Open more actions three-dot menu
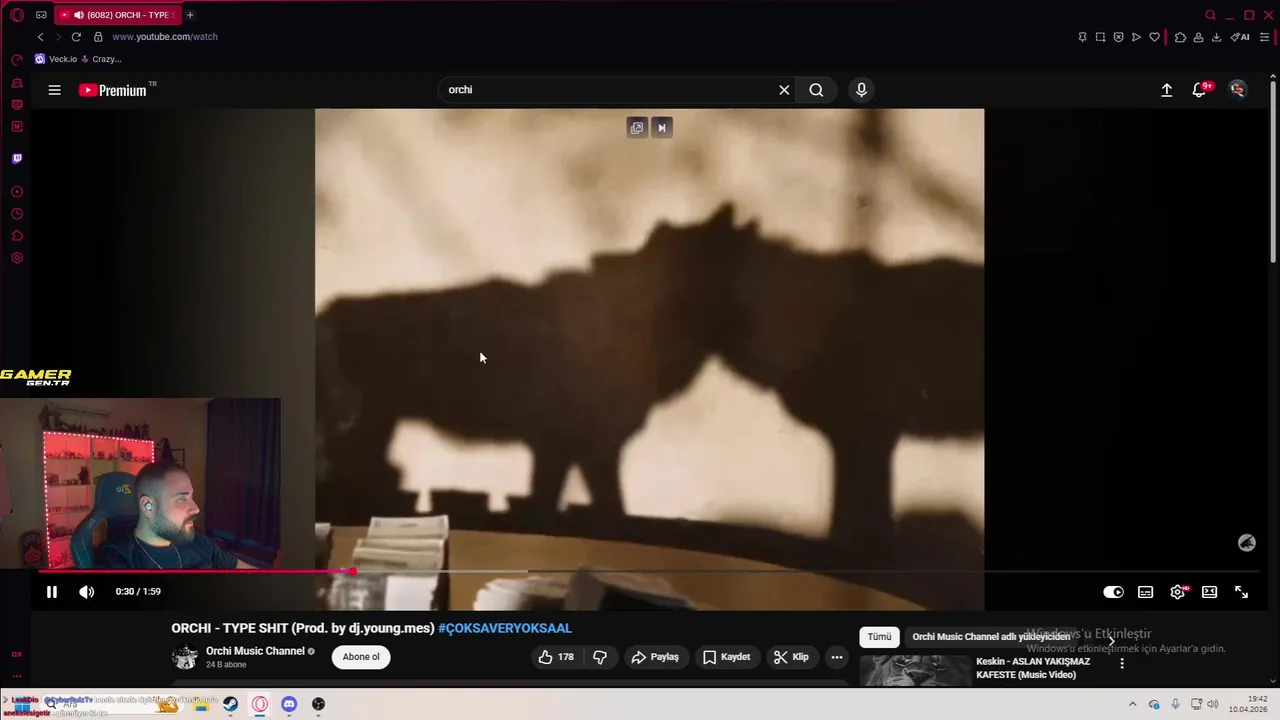1280x720 pixels. [x=837, y=657]
